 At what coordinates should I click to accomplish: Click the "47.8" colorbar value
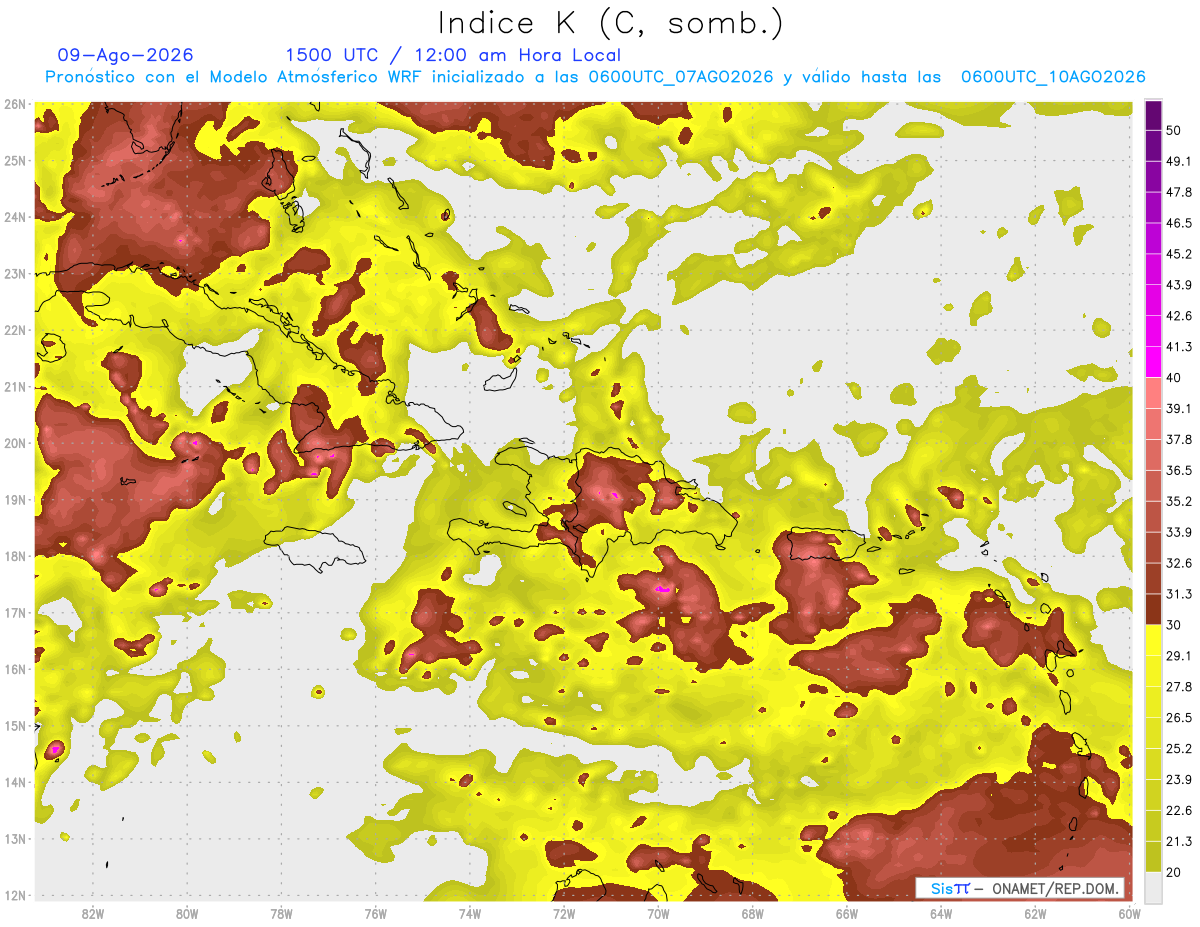(1178, 192)
